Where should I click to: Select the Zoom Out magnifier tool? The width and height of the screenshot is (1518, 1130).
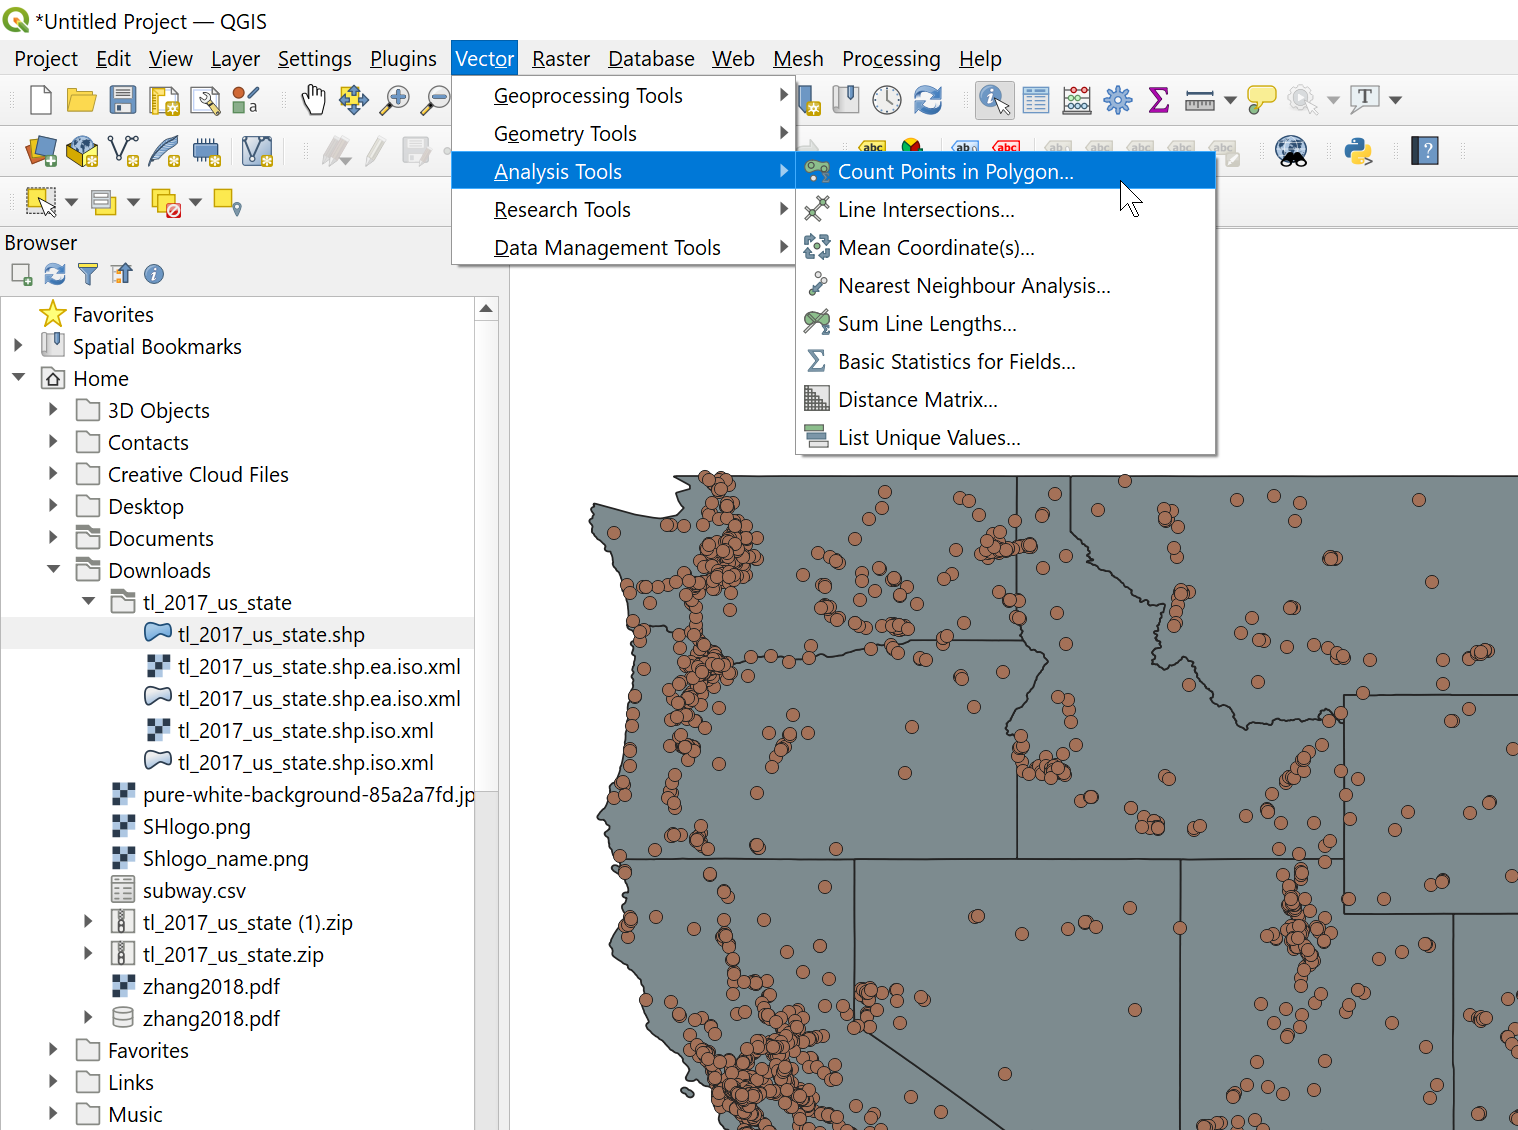pyautogui.click(x=435, y=99)
